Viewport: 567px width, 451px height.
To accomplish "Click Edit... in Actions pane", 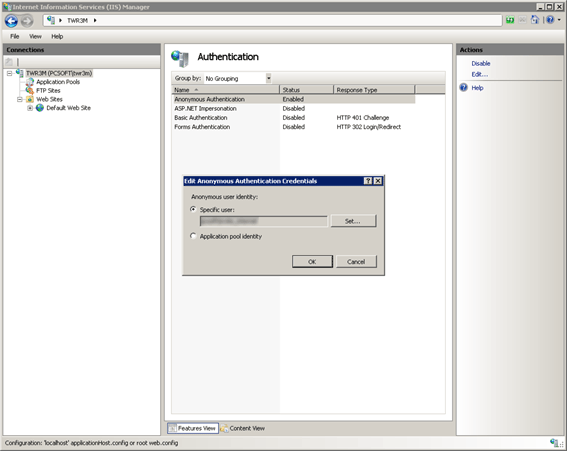I will [x=479, y=74].
